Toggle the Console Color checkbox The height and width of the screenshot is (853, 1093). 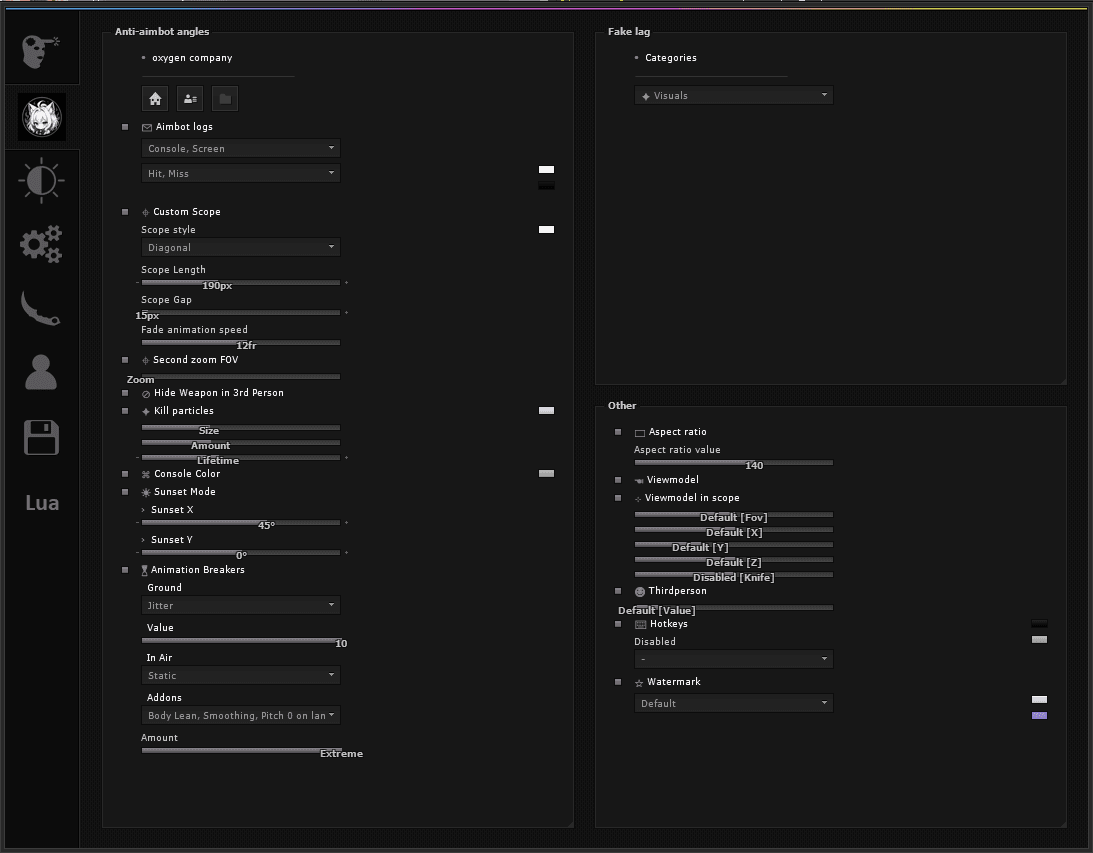point(125,474)
